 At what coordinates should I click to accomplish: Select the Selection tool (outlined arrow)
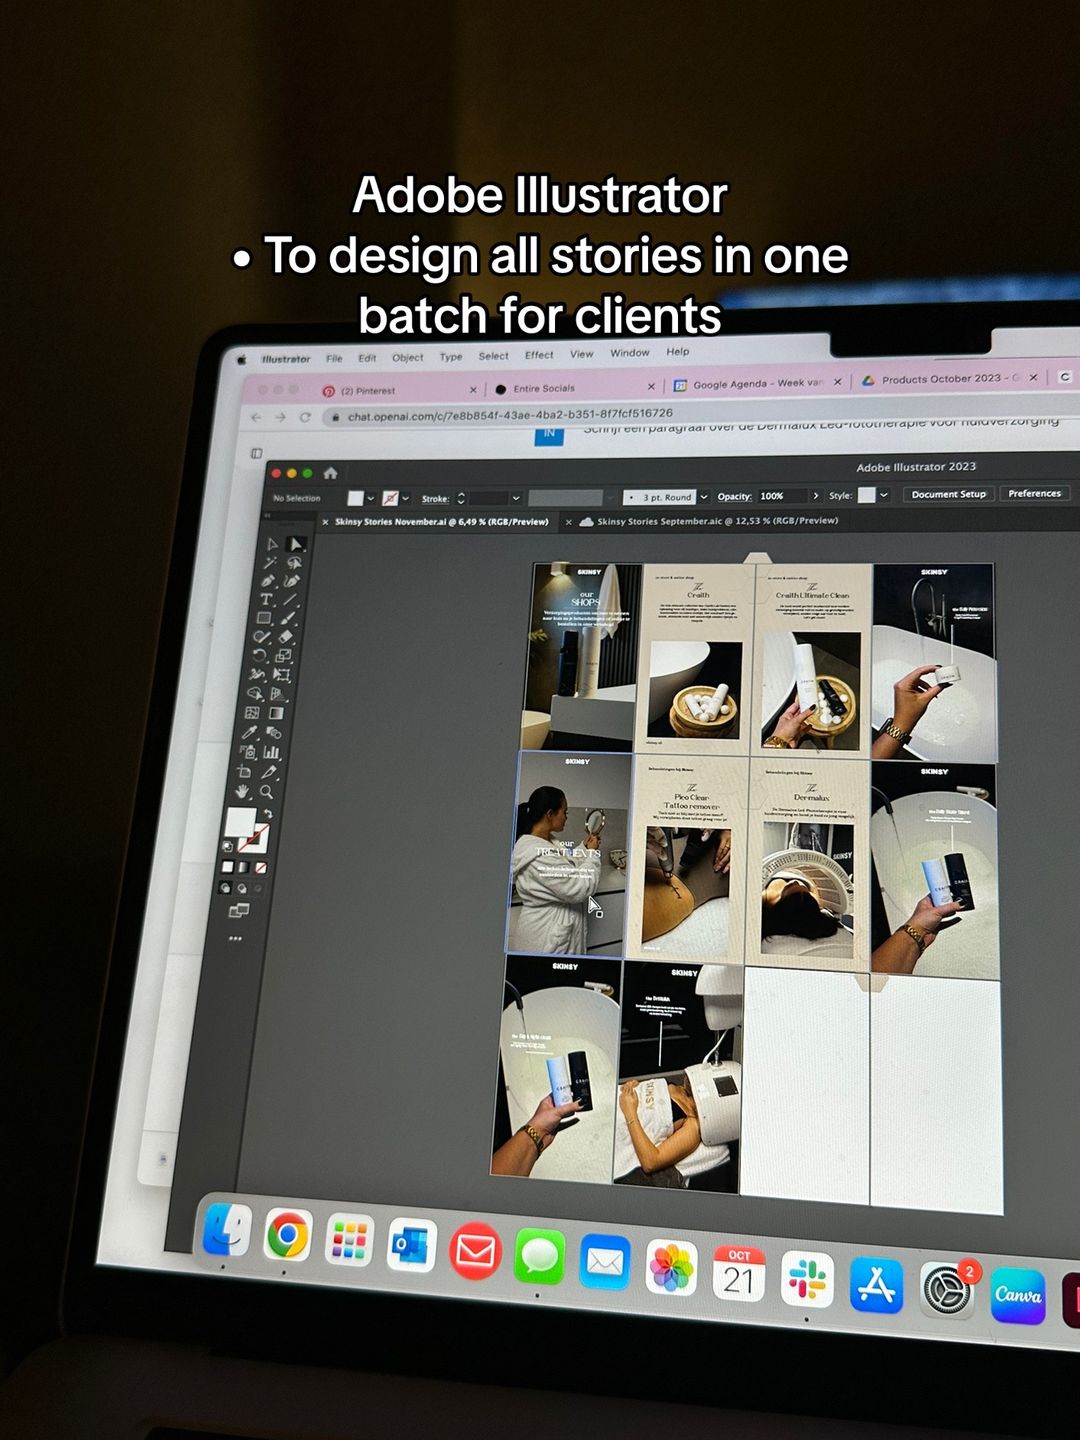(x=271, y=544)
